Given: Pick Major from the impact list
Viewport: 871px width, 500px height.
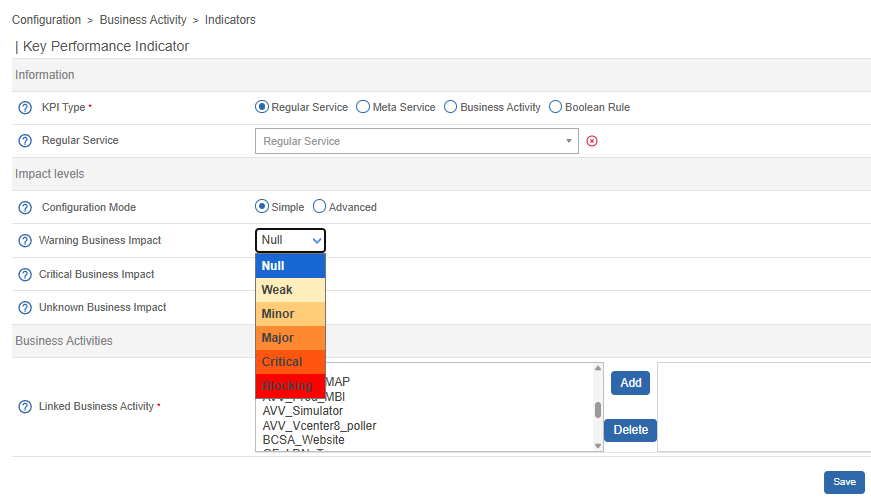Looking at the screenshot, I should click(x=290, y=338).
